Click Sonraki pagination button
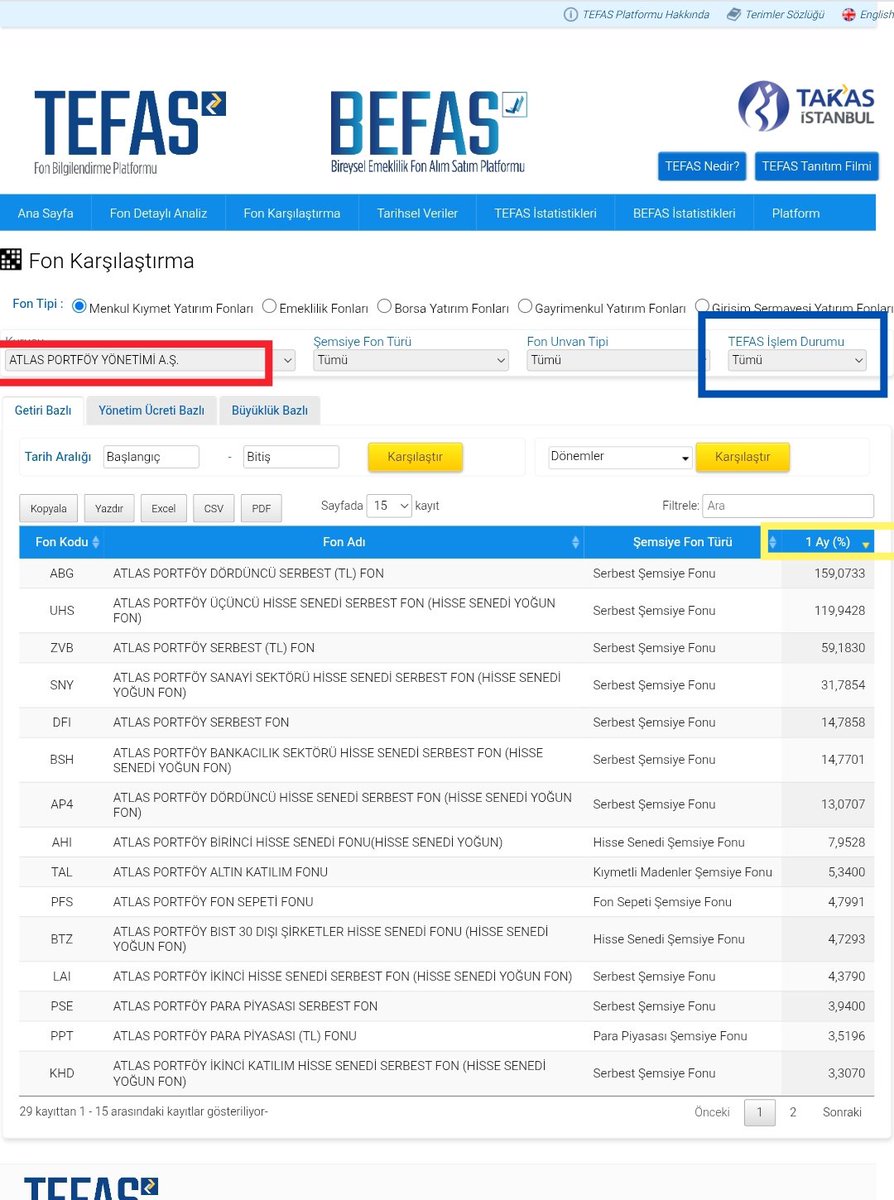 tap(842, 1112)
